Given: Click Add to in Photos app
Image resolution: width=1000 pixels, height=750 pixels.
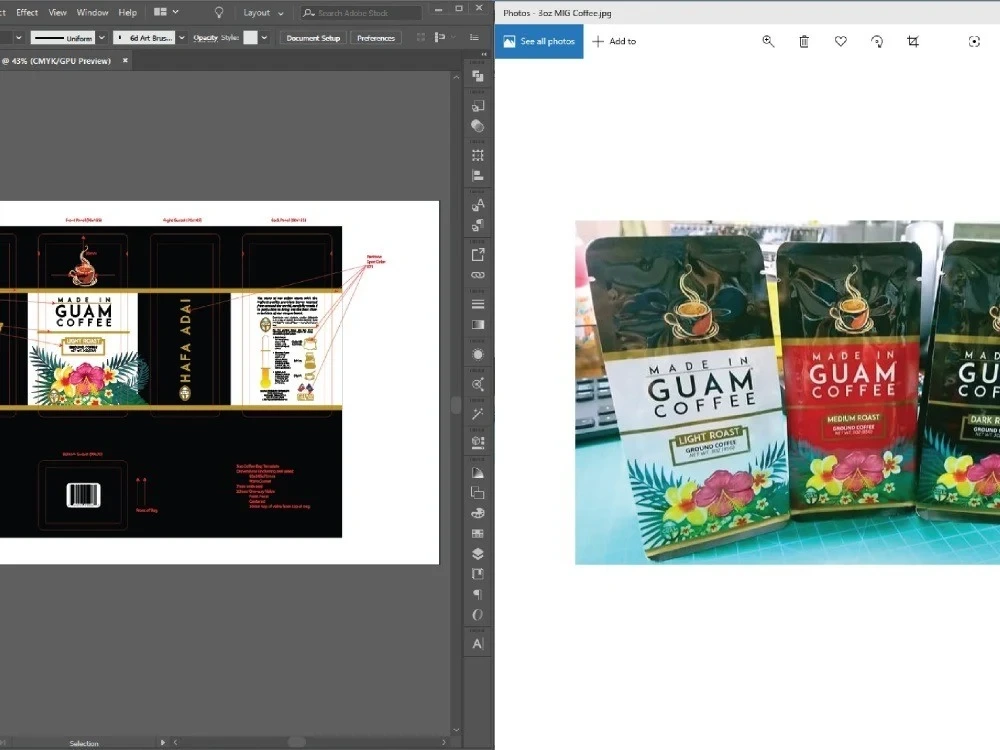Looking at the screenshot, I should point(614,41).
